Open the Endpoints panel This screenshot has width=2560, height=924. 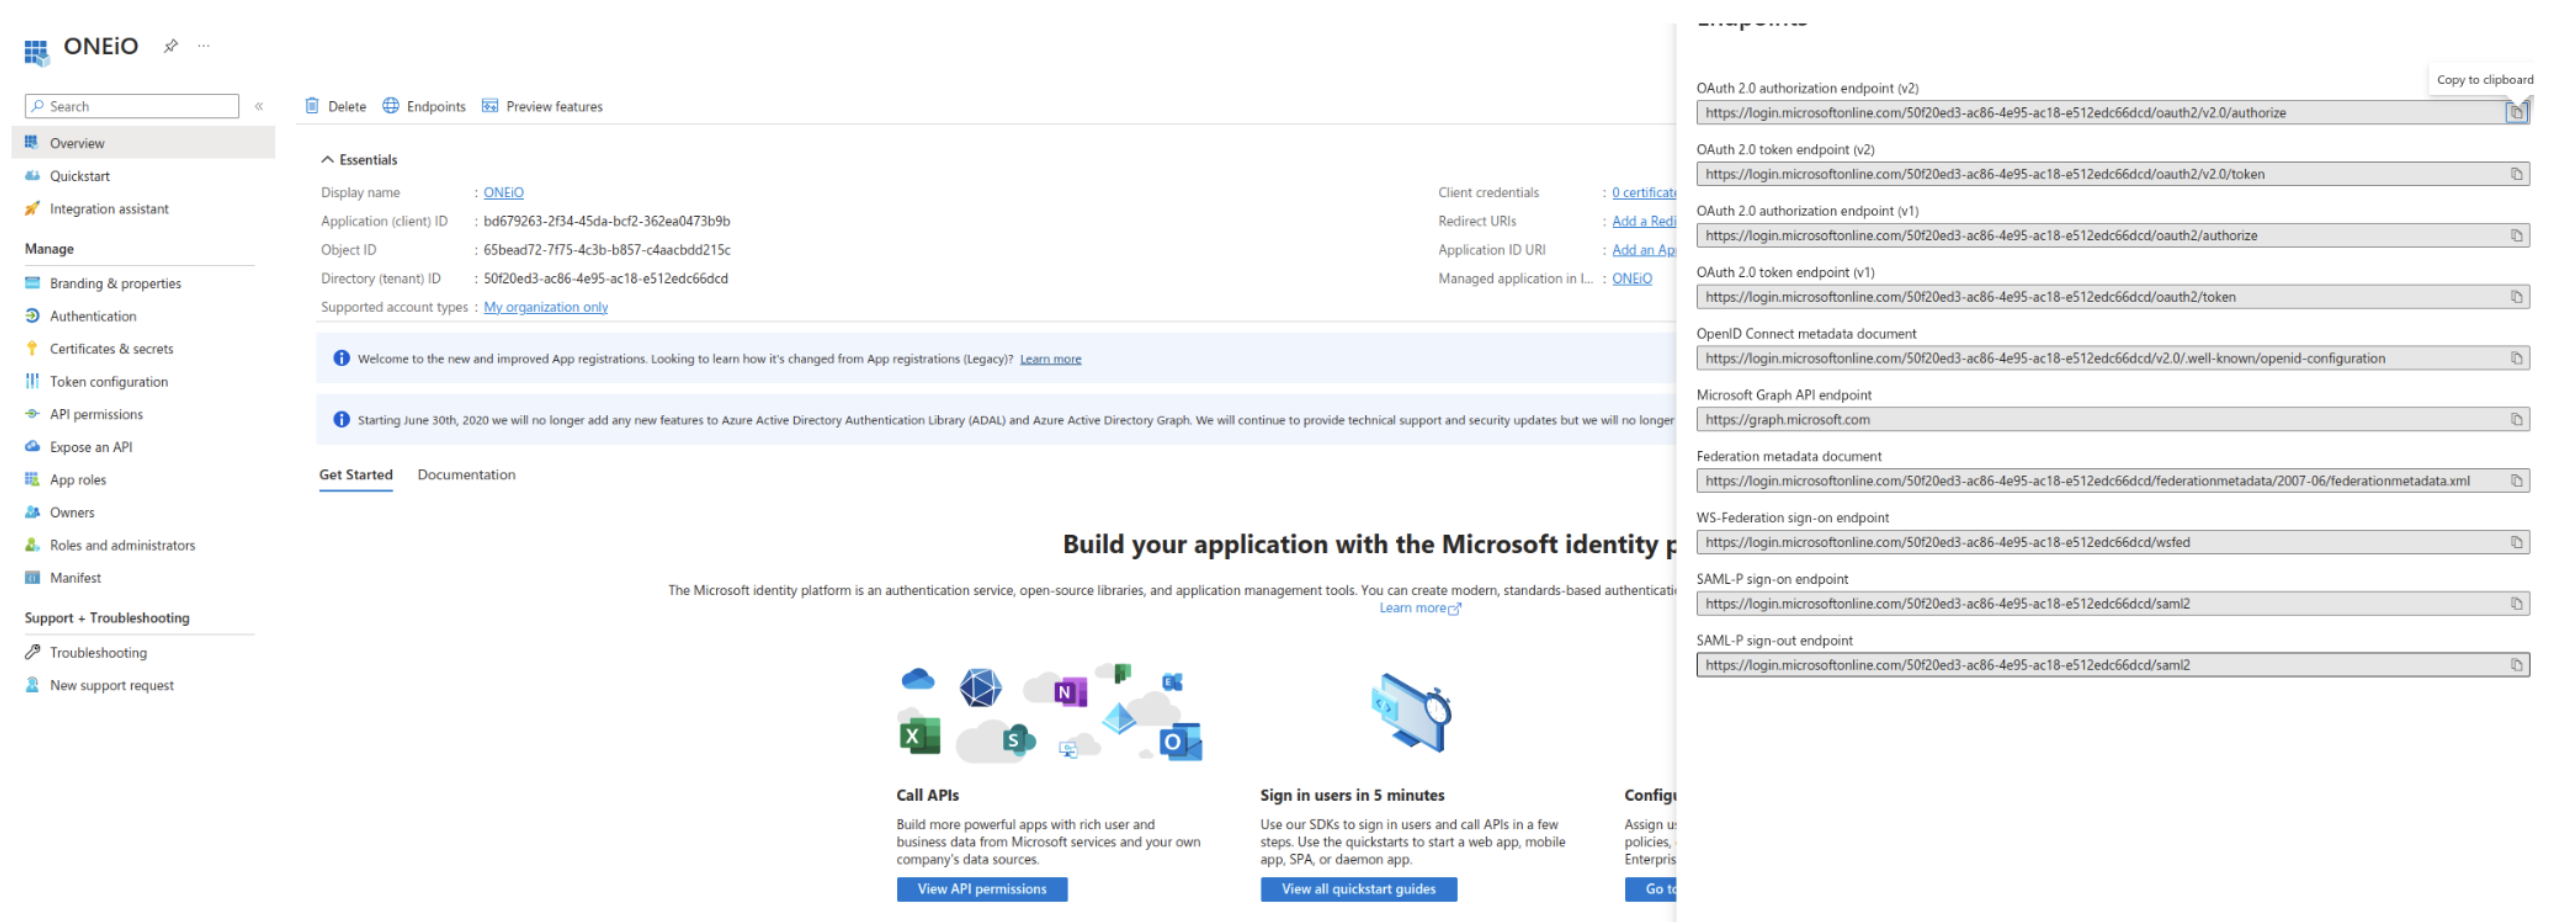coord(424,106)
